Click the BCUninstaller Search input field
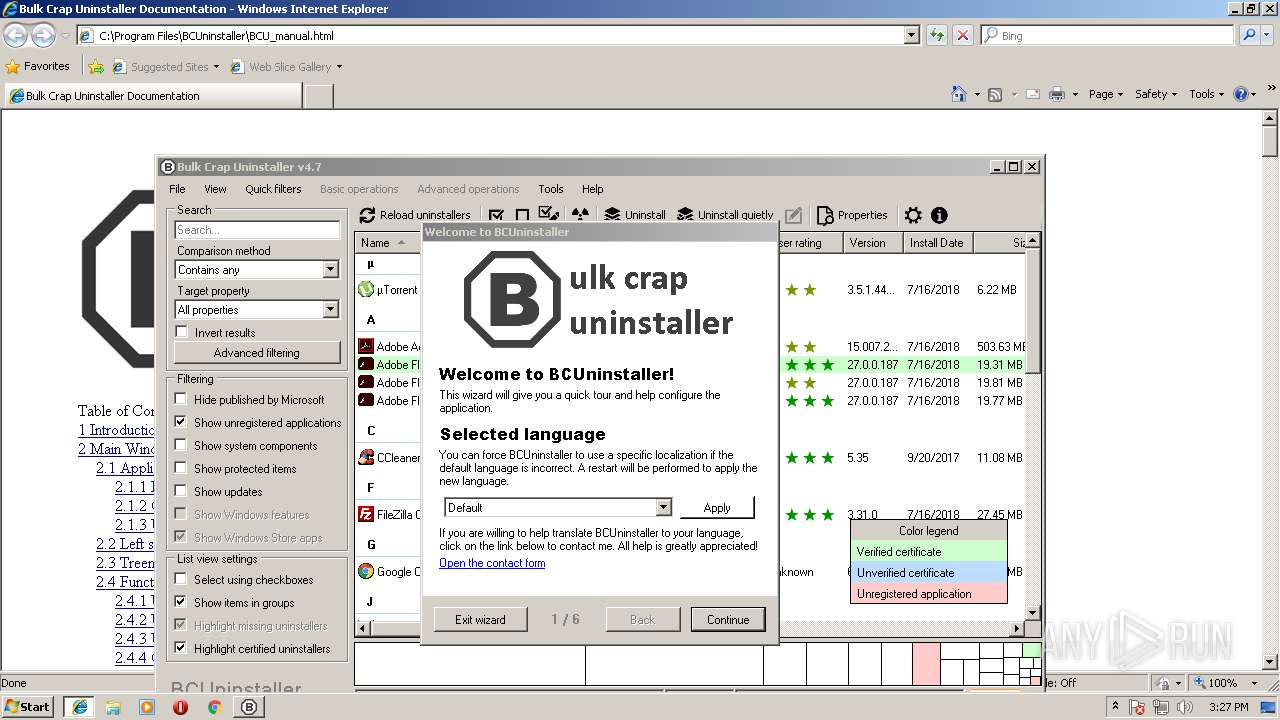Image resolution: width=1280 pixels, height=720 pixels. point(257,230)
